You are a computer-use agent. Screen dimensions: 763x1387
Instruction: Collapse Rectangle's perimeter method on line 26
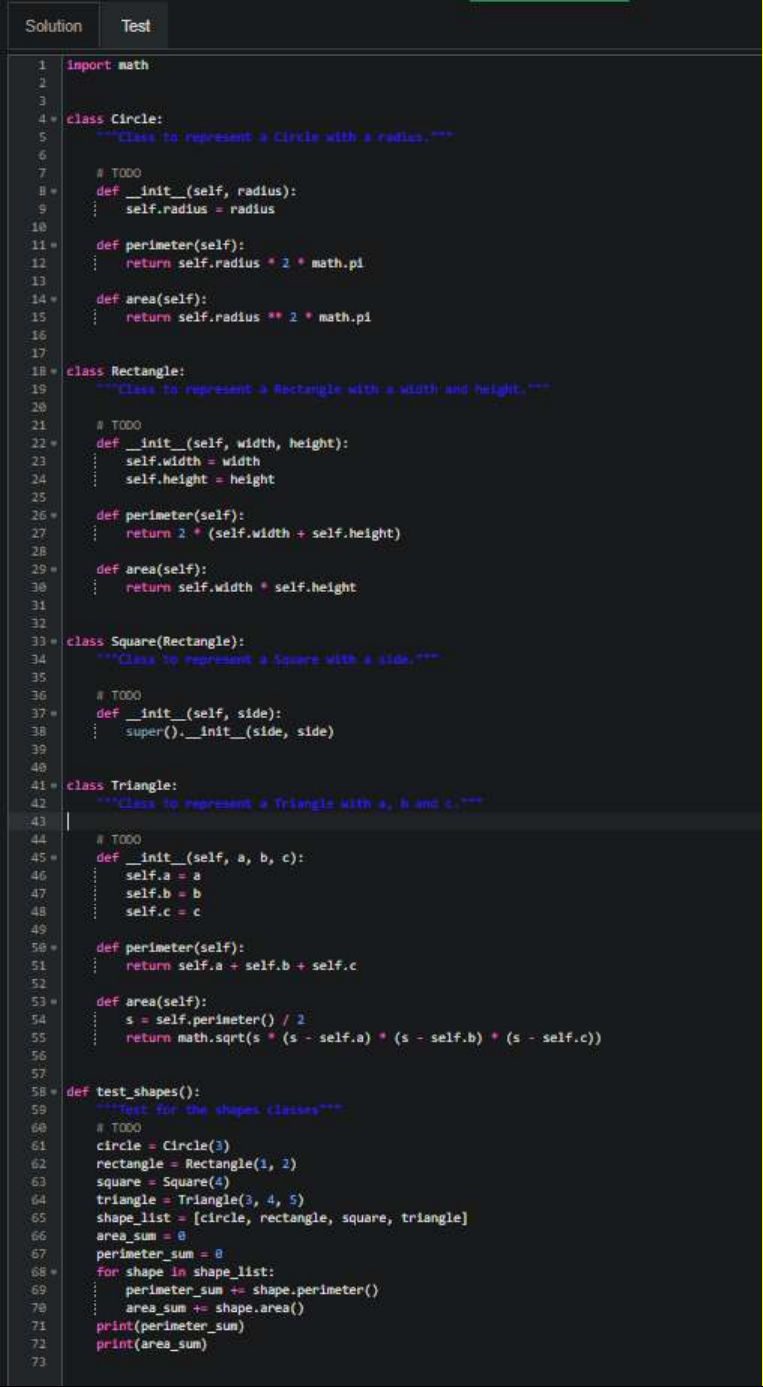53,516
